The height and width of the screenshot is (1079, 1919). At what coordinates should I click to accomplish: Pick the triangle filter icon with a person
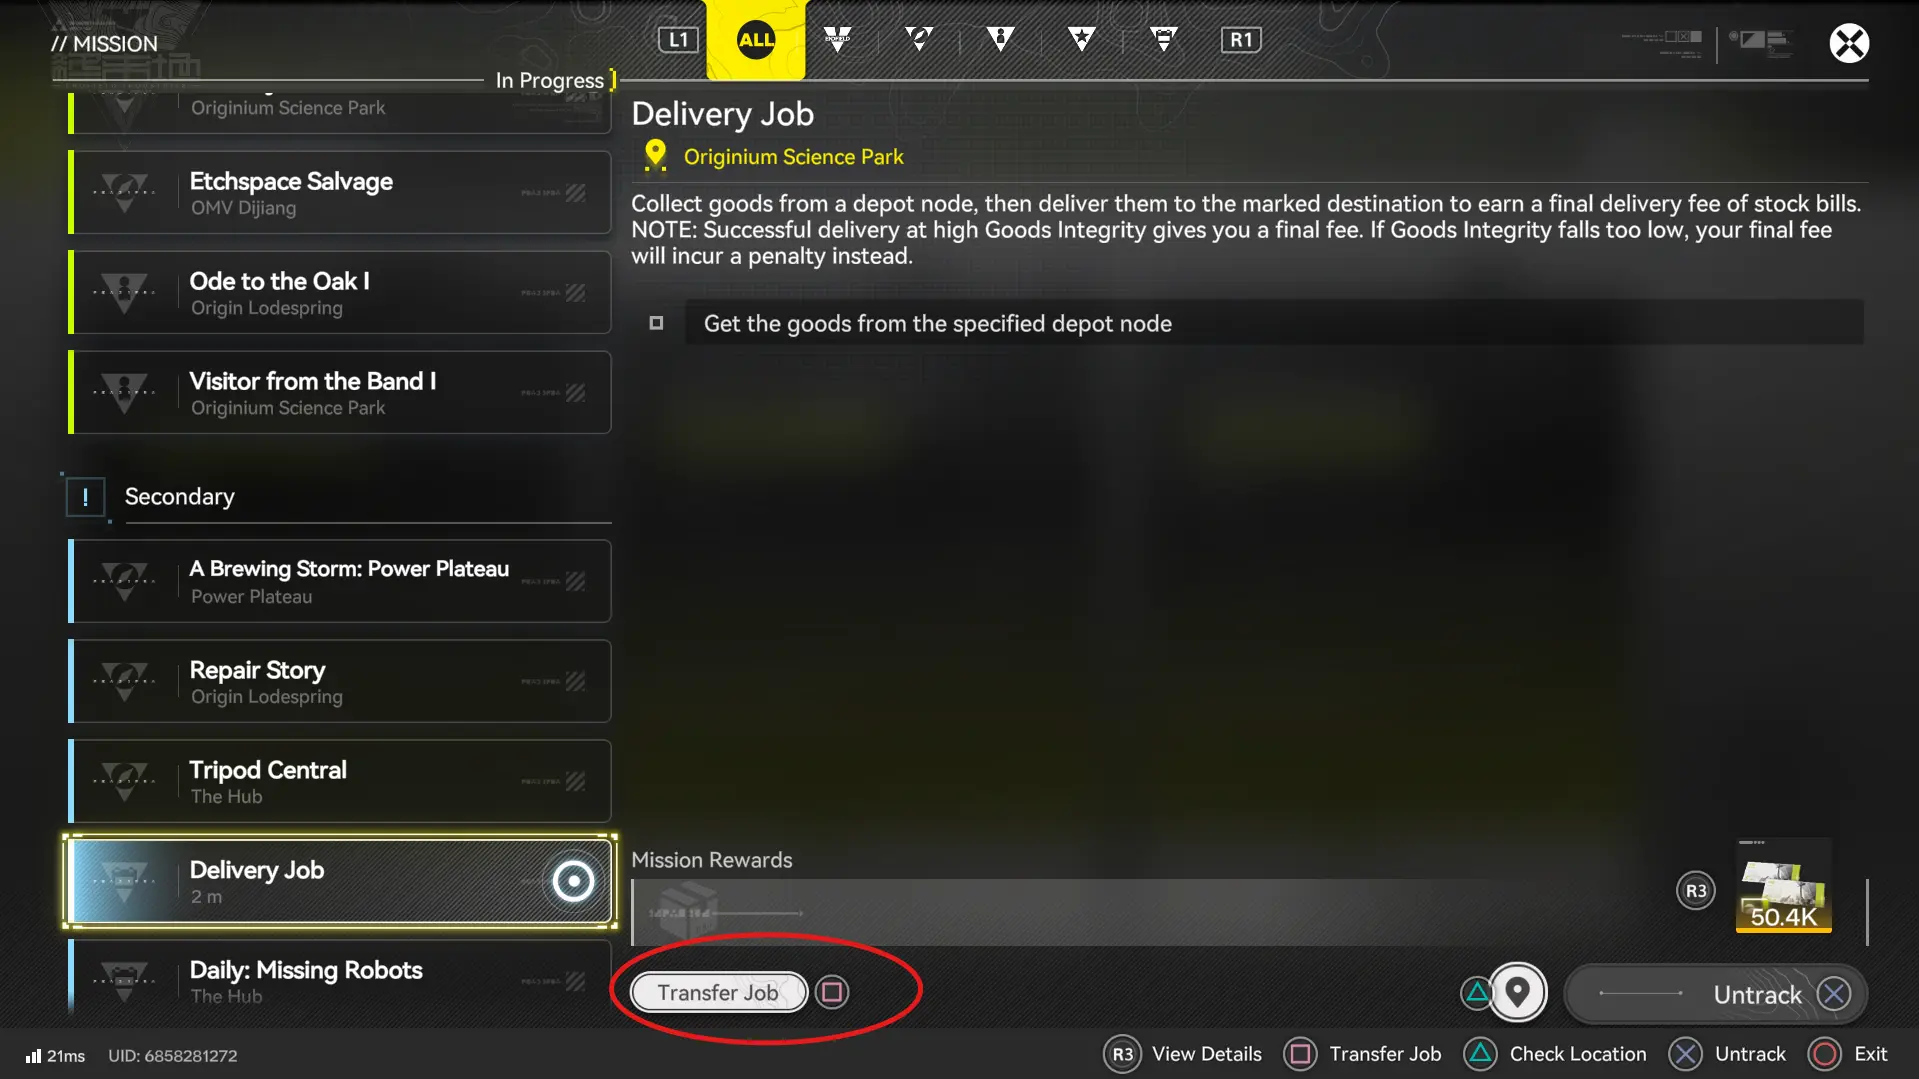[1000, 40]
